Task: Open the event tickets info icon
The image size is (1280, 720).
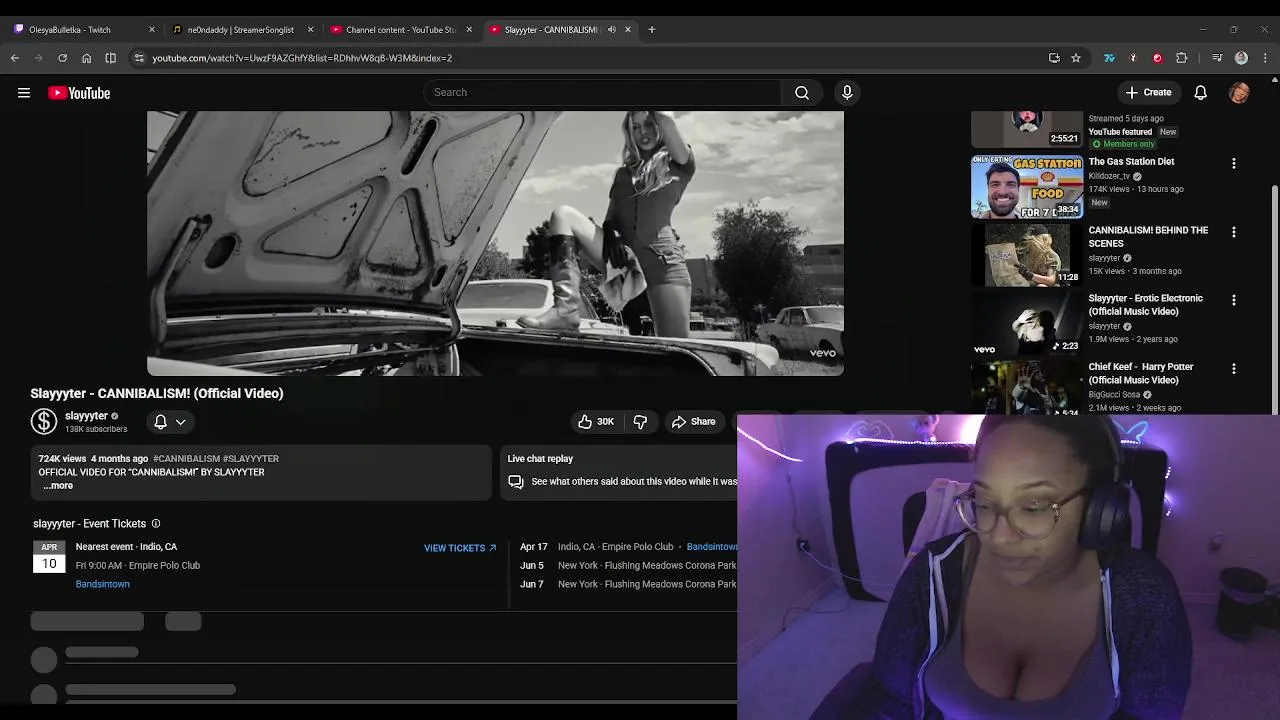Action: point(155,524)
